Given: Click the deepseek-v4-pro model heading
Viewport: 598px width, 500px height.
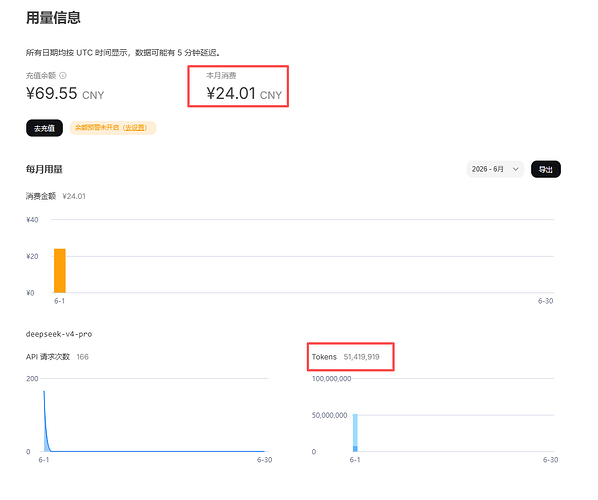Looking at the screenshot, I should [x=59, y=334].
